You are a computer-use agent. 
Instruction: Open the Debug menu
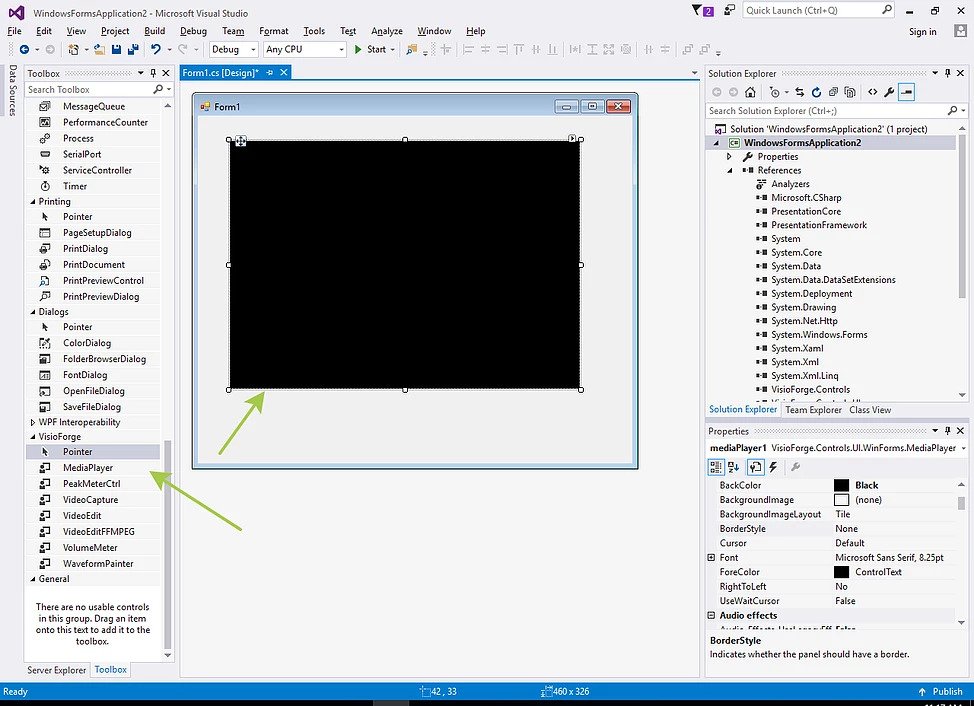pos(193,30)
